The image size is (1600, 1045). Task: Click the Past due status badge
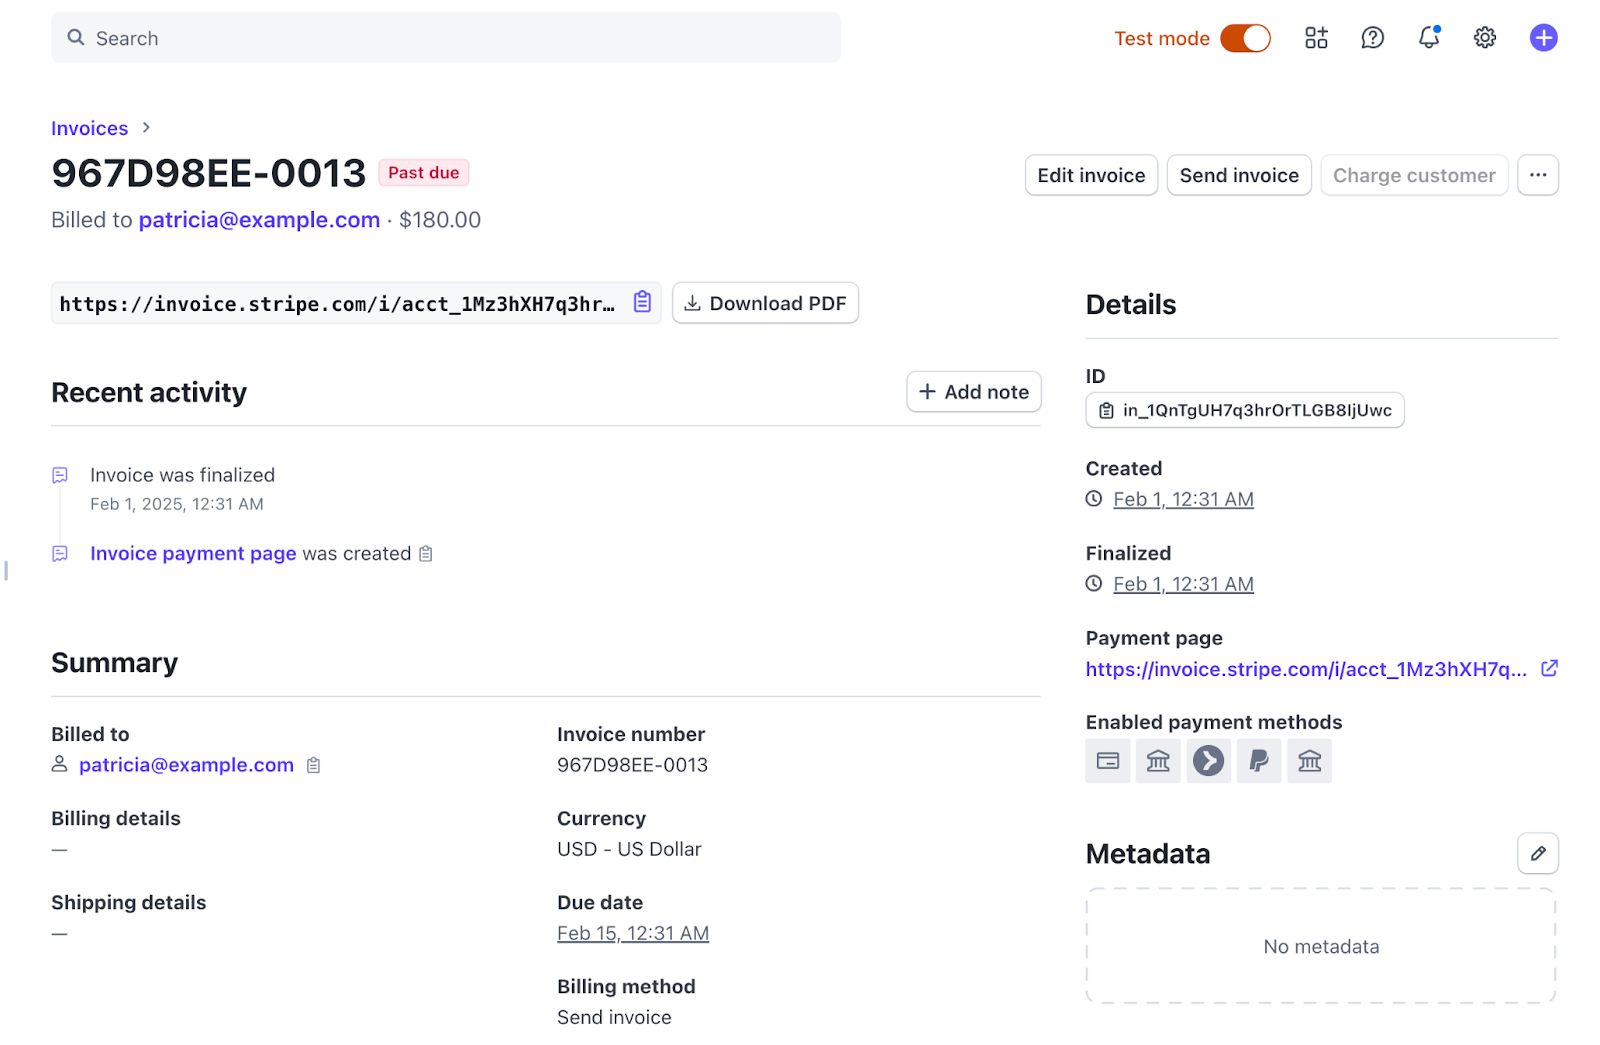424,173
